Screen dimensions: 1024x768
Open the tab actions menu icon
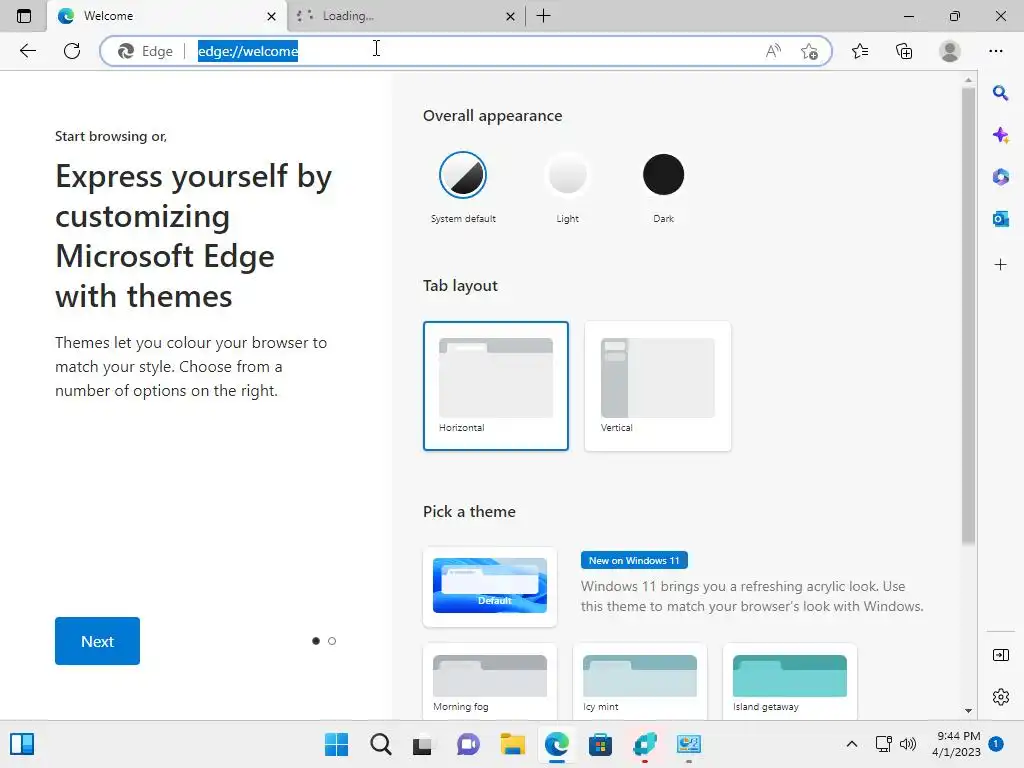(24, 16)
